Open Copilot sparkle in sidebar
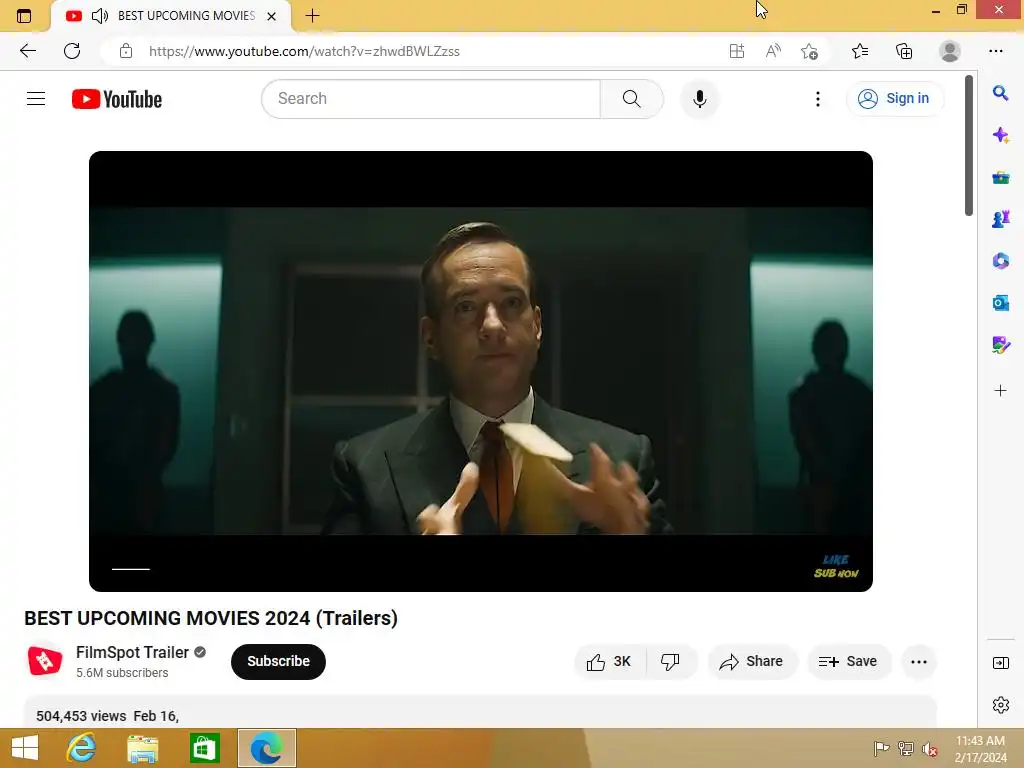Screen dimensions: 1024x768 click(x=1000, y=135)
